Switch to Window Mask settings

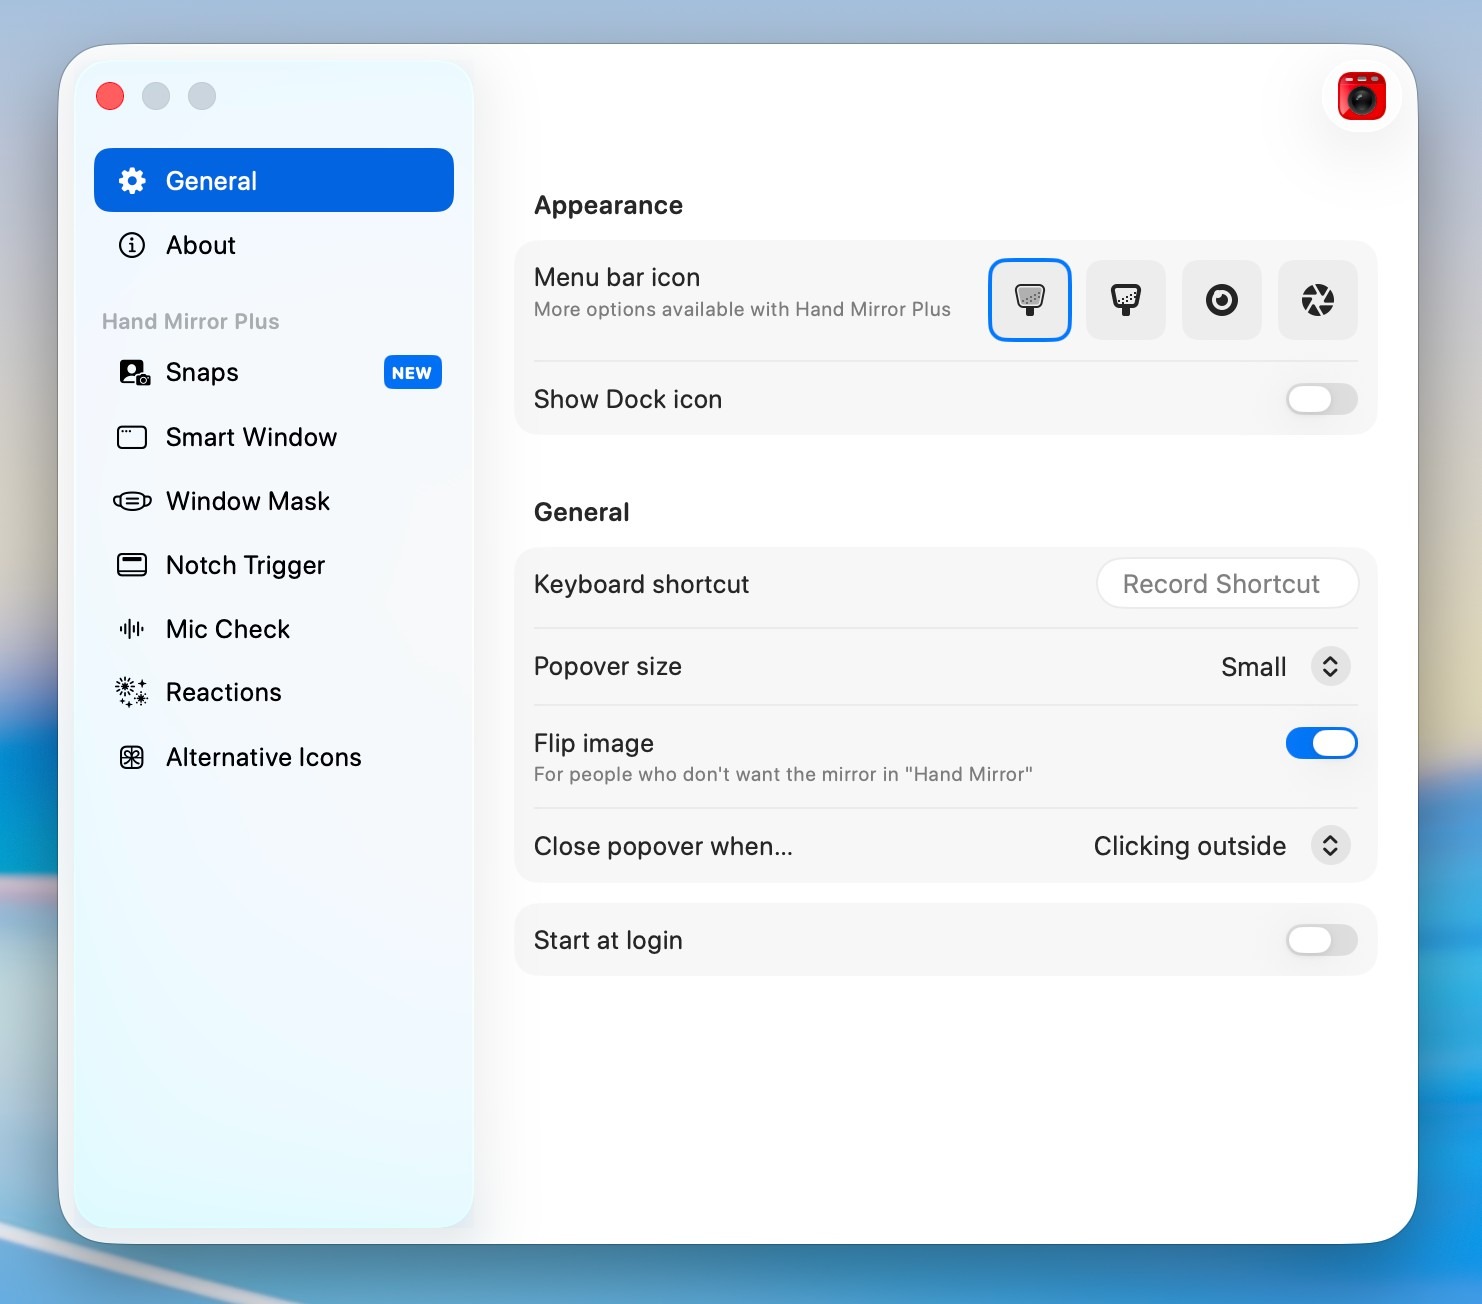[x=274, y=501]
